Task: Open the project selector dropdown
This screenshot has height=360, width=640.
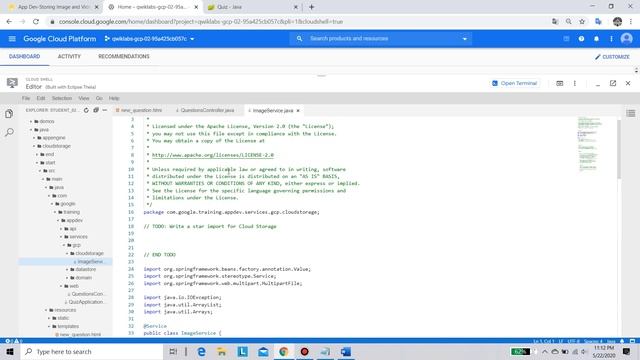Action: (x=149, y=39)
